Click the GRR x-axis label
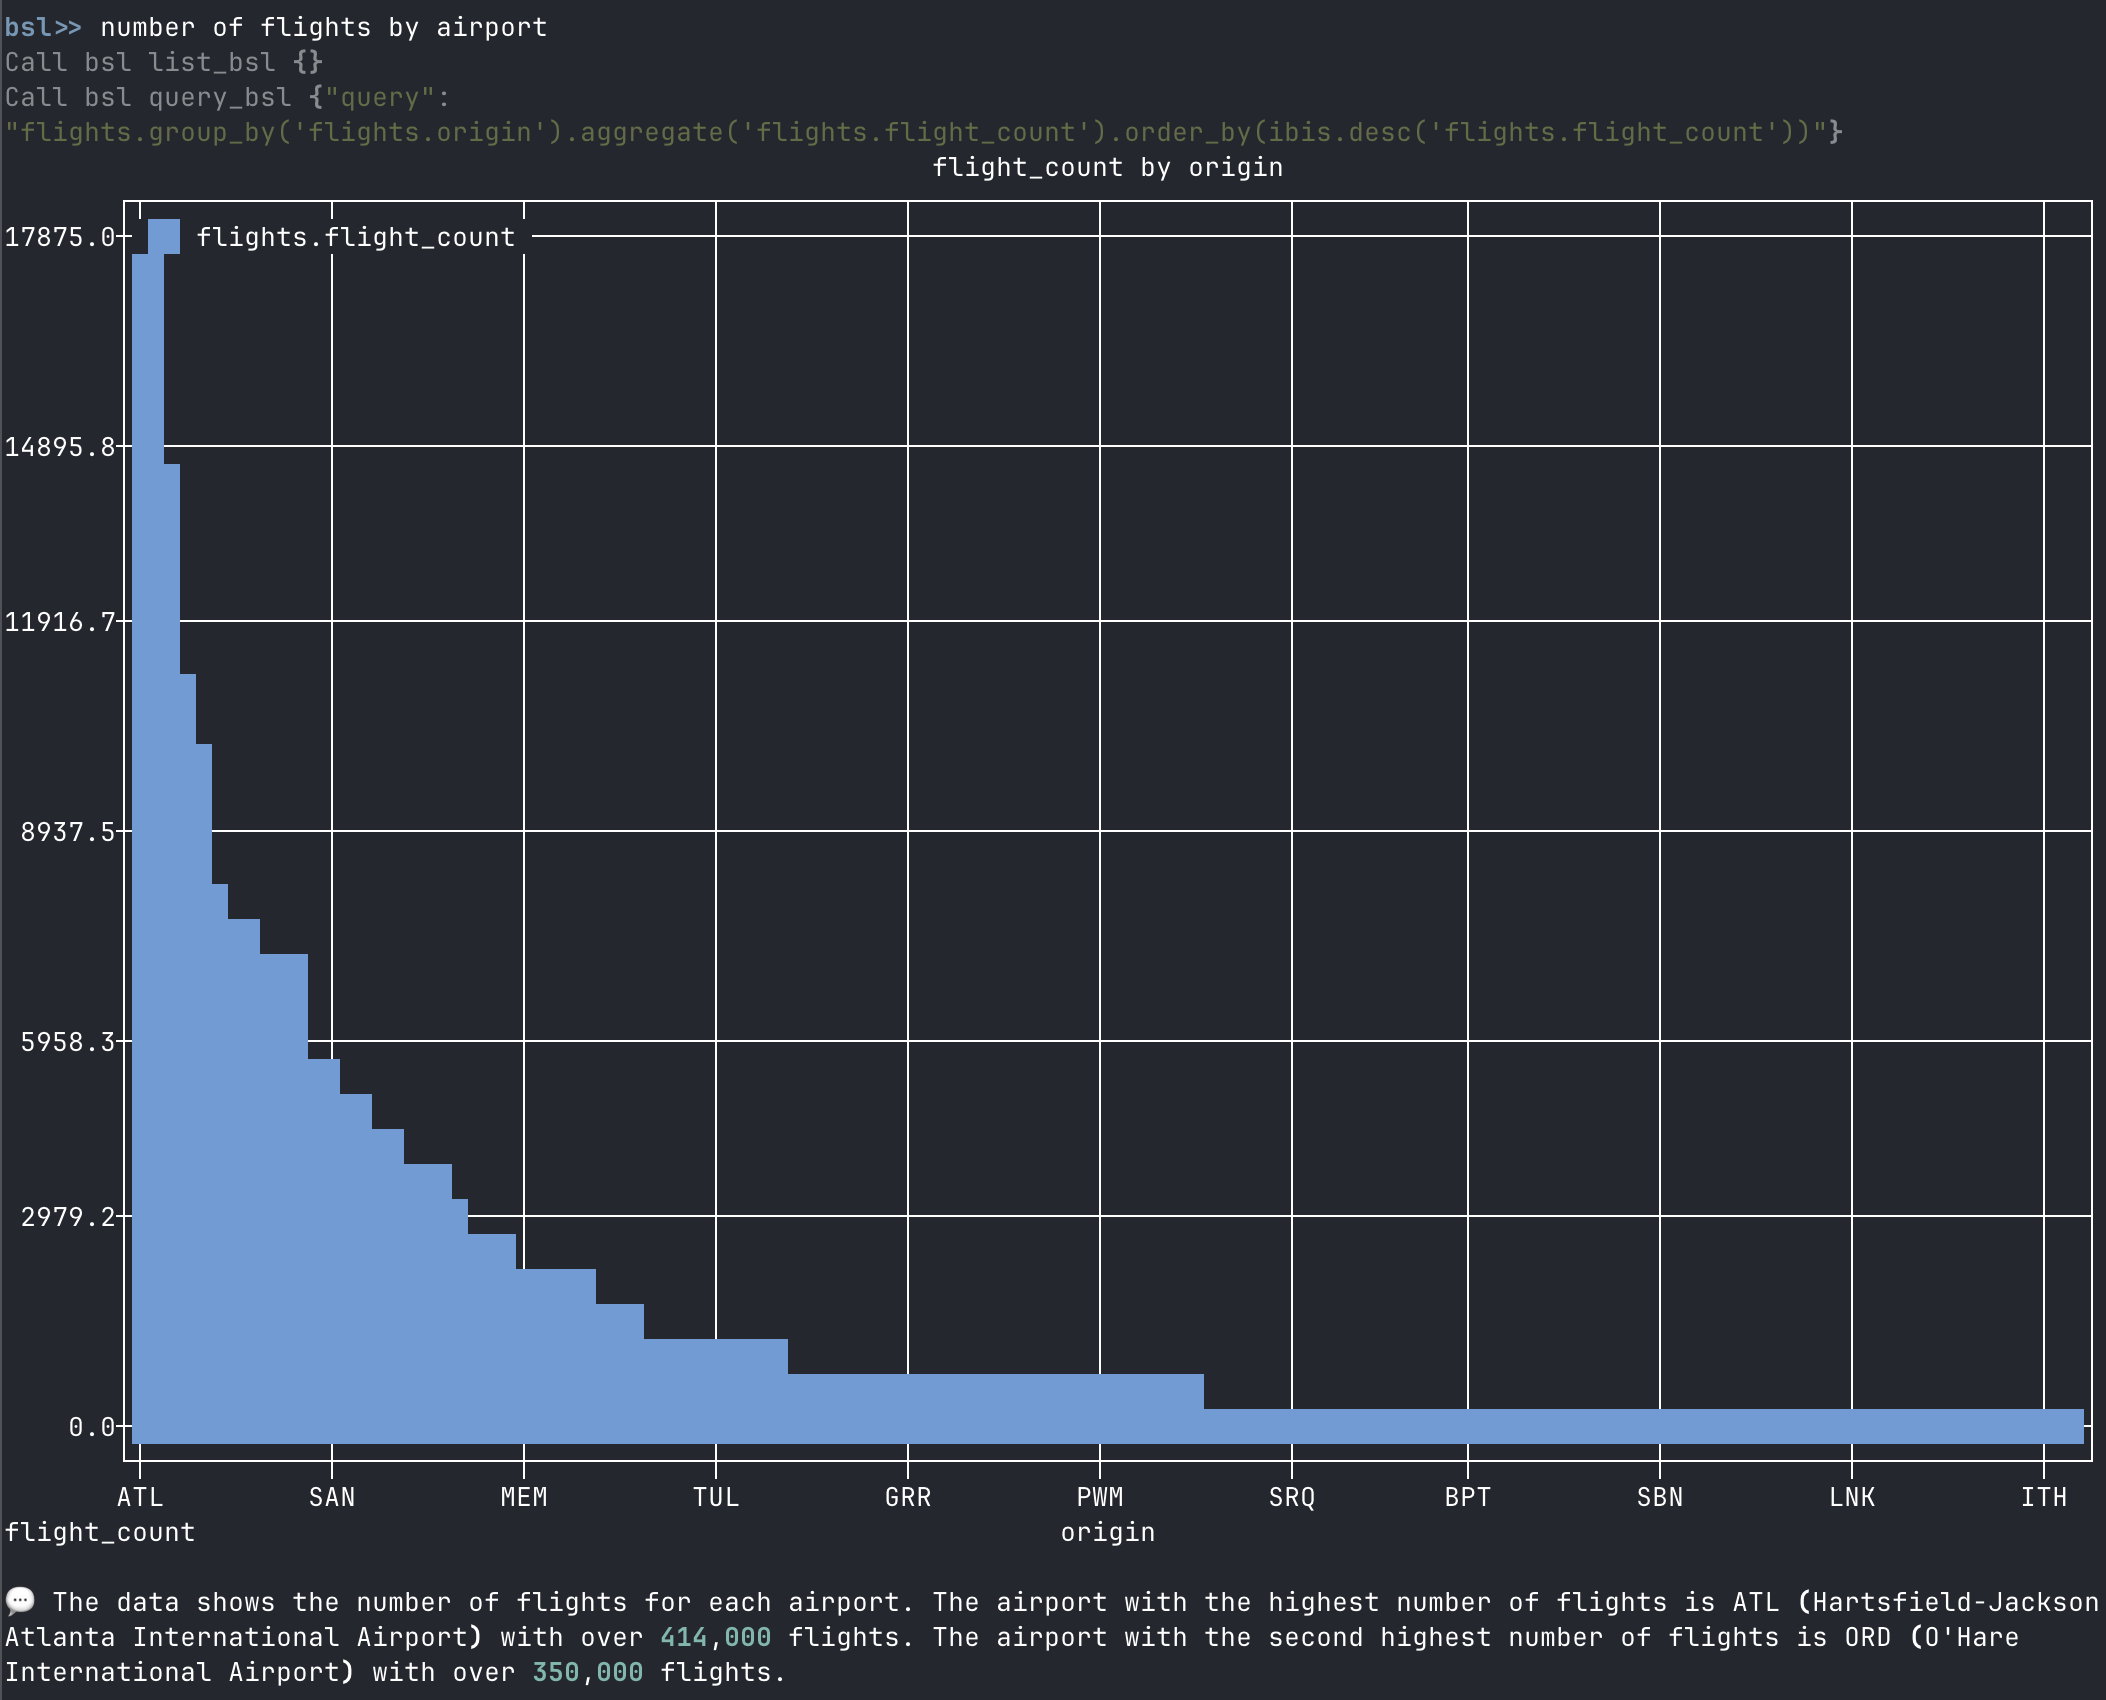This screenshot has height=1700, width=2106. pos(908,1497)
